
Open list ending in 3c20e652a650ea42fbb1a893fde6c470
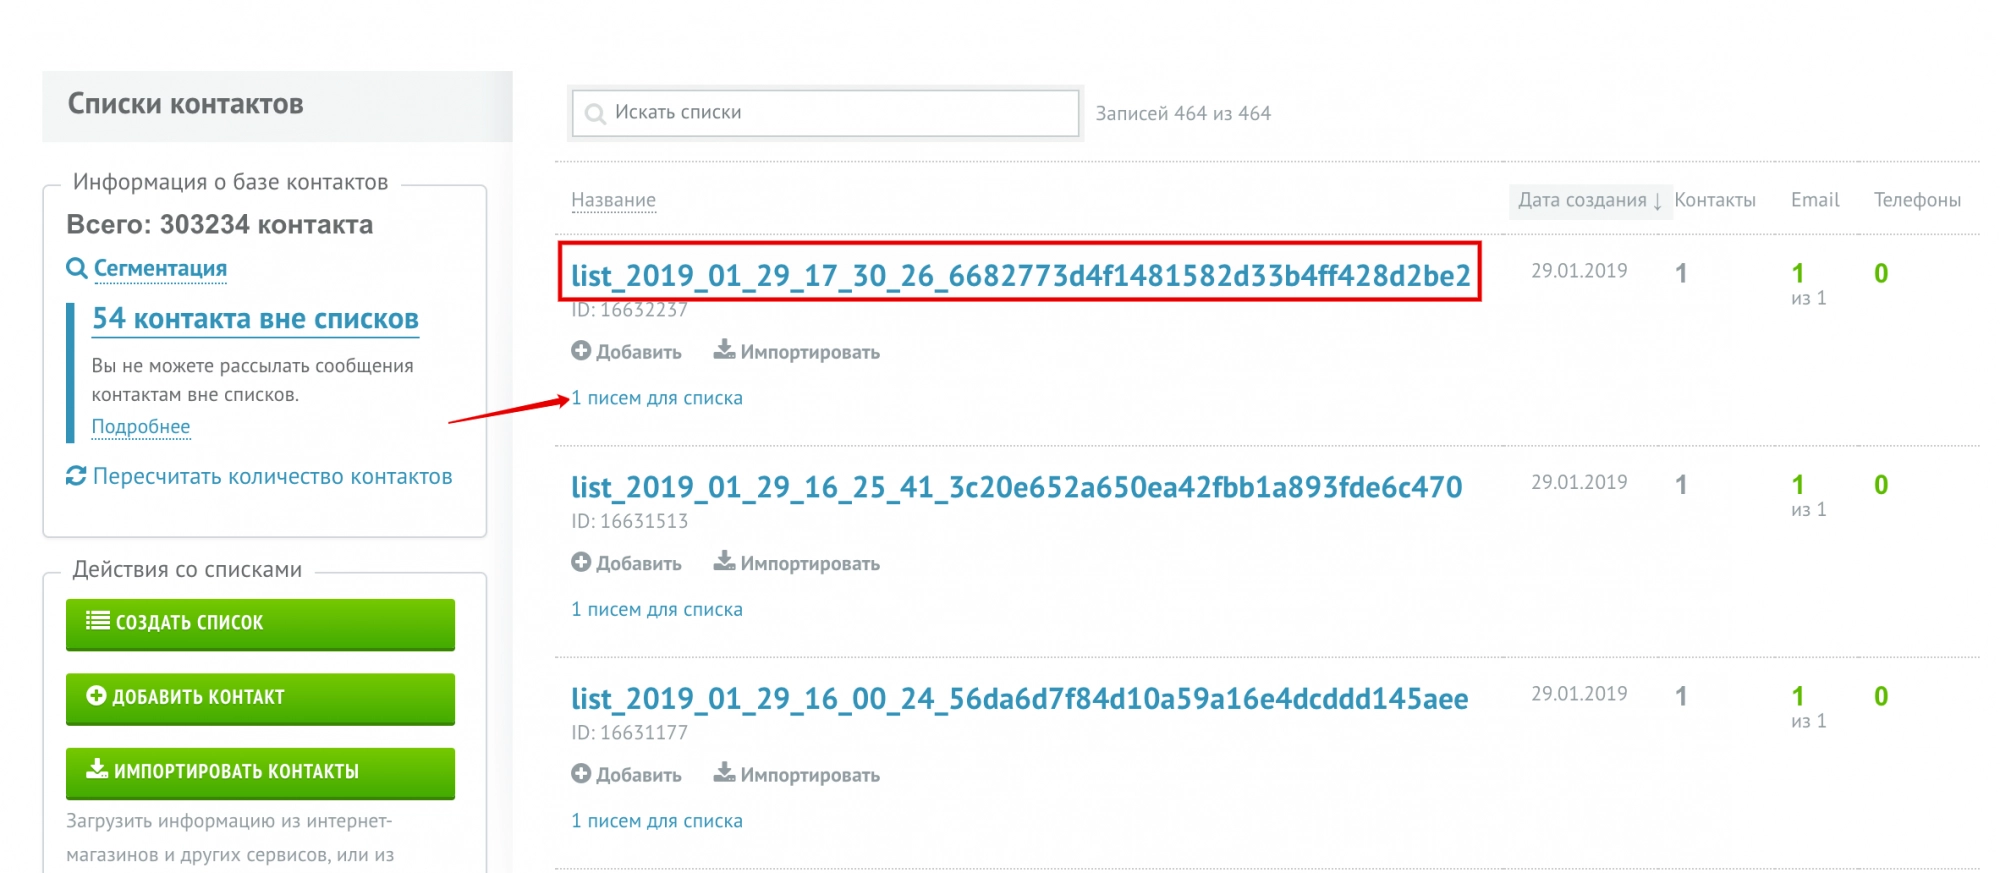[1016, 487]
